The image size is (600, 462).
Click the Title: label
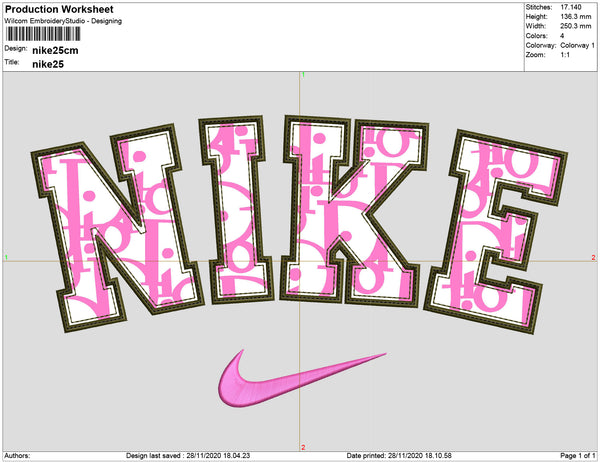point(12,62)
